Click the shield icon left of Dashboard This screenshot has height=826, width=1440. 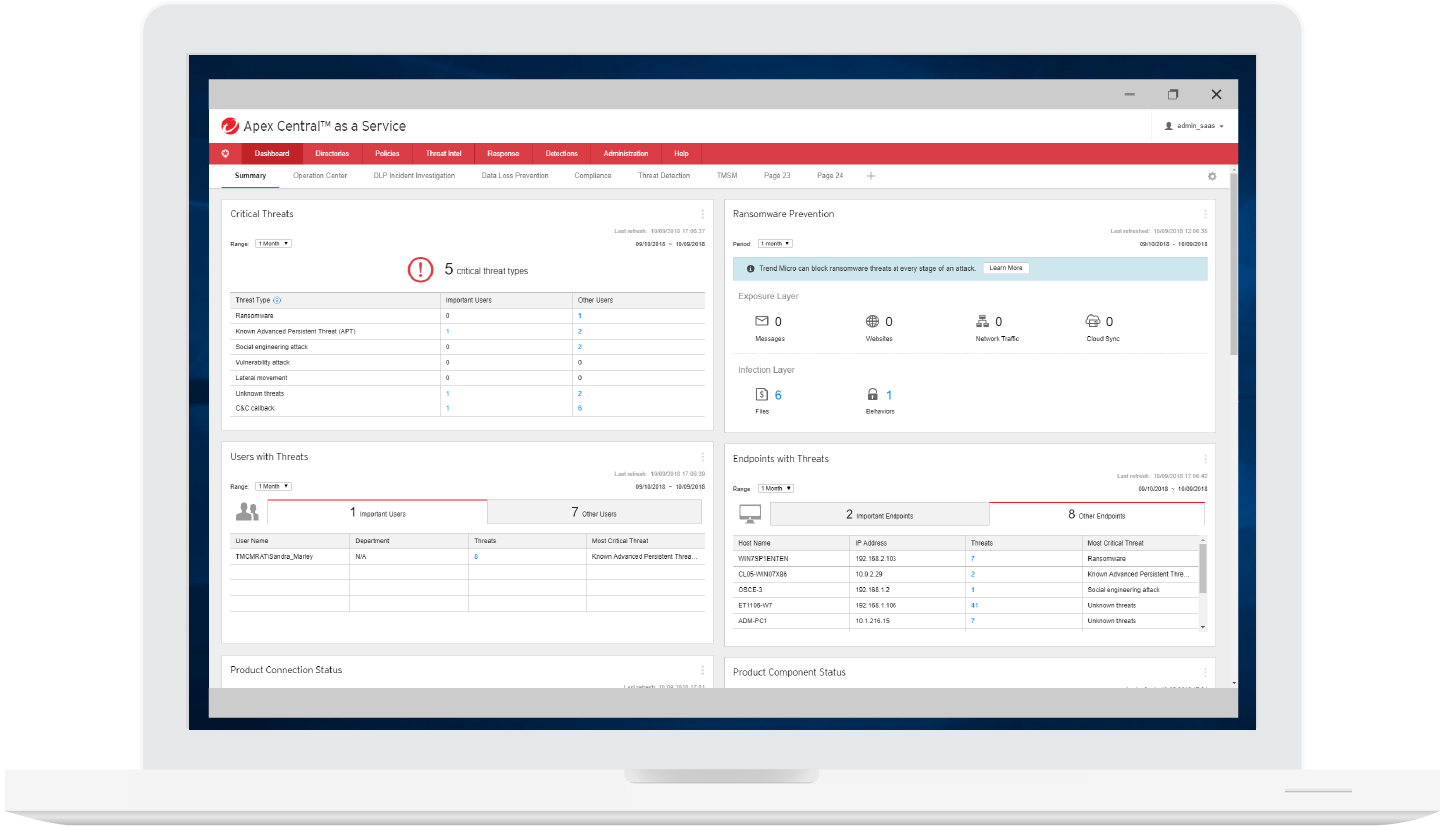tap(225, 154)
